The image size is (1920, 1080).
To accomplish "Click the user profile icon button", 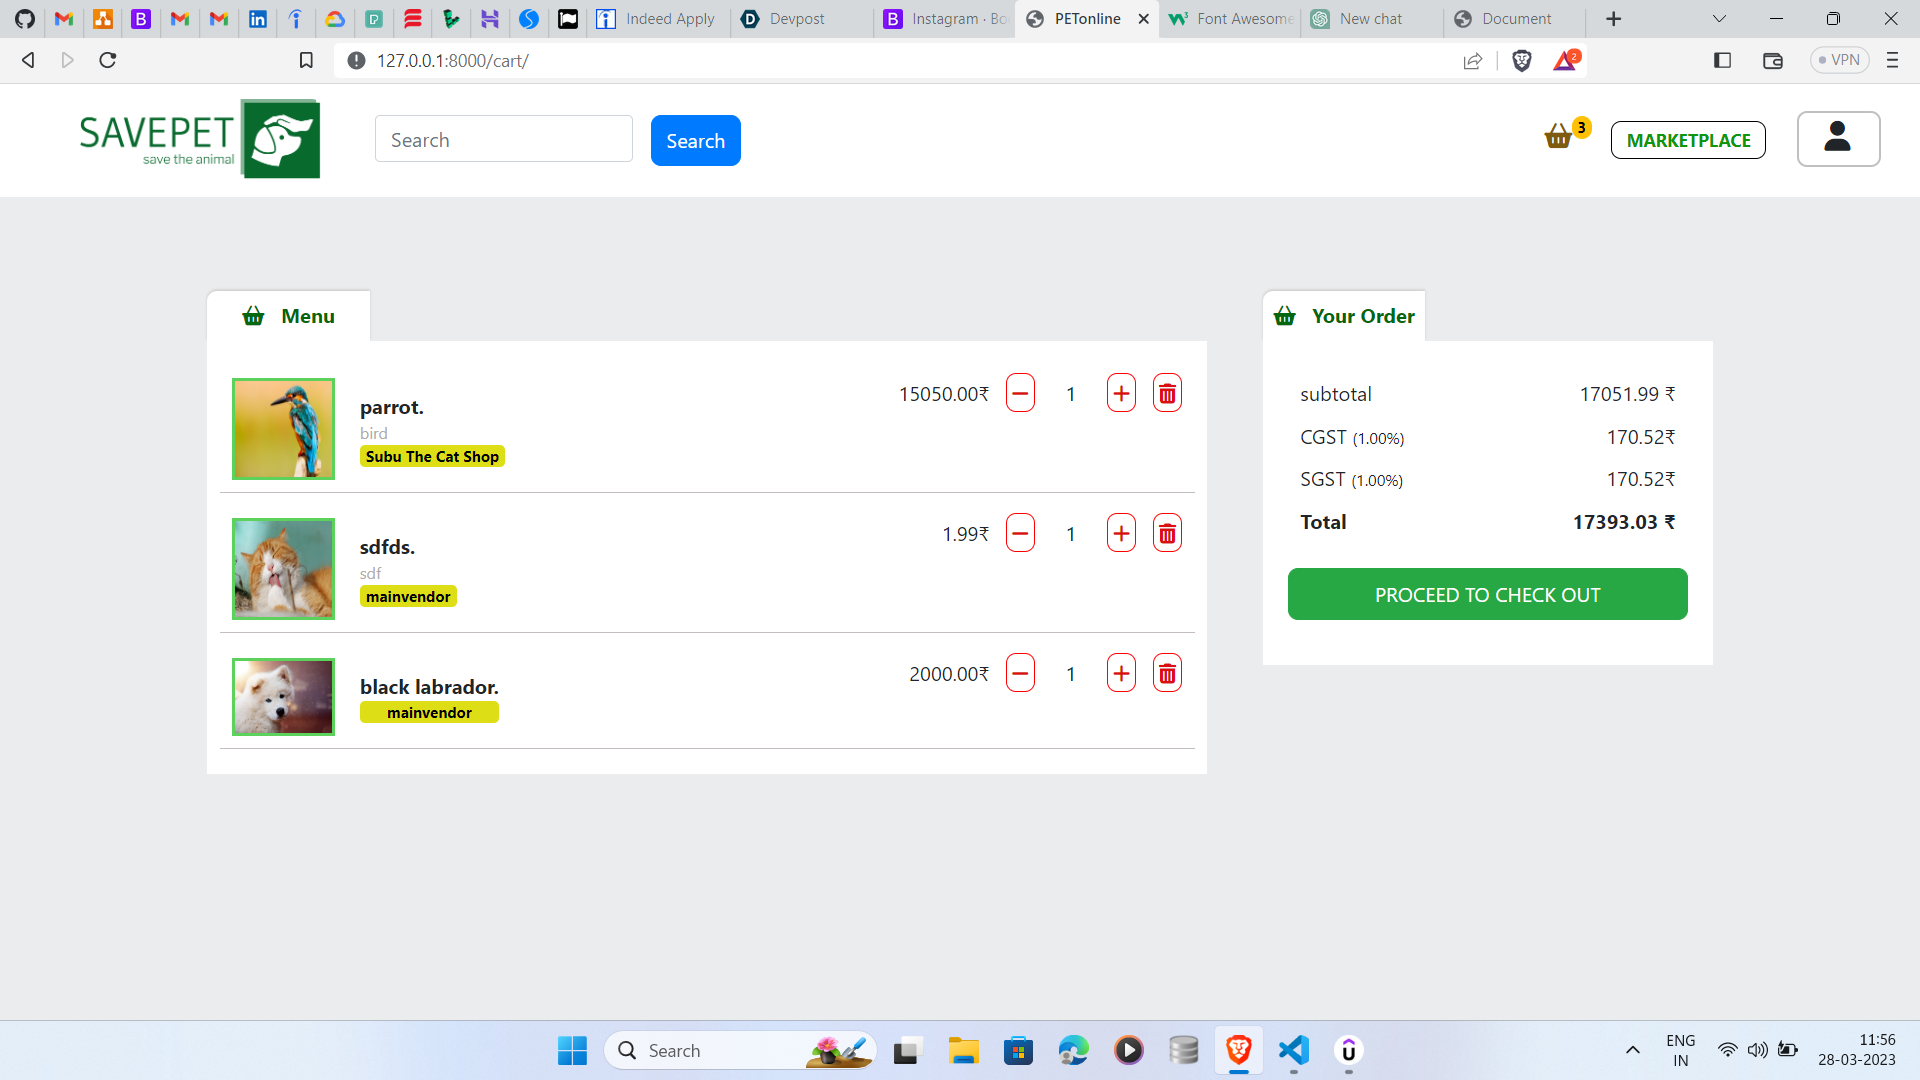I will point(1837,139).
